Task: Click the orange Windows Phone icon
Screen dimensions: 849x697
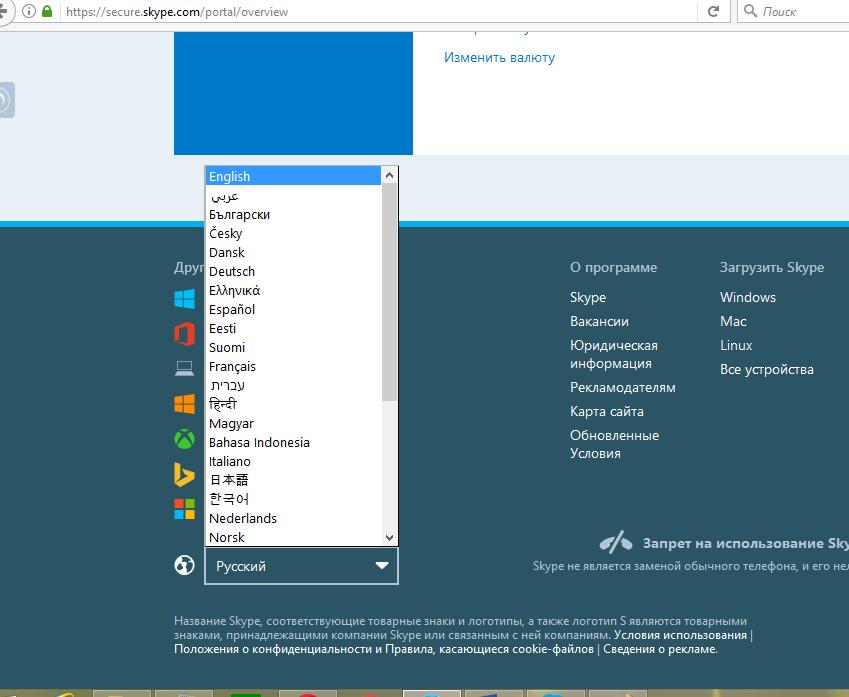Action: (x=184, y=404)
